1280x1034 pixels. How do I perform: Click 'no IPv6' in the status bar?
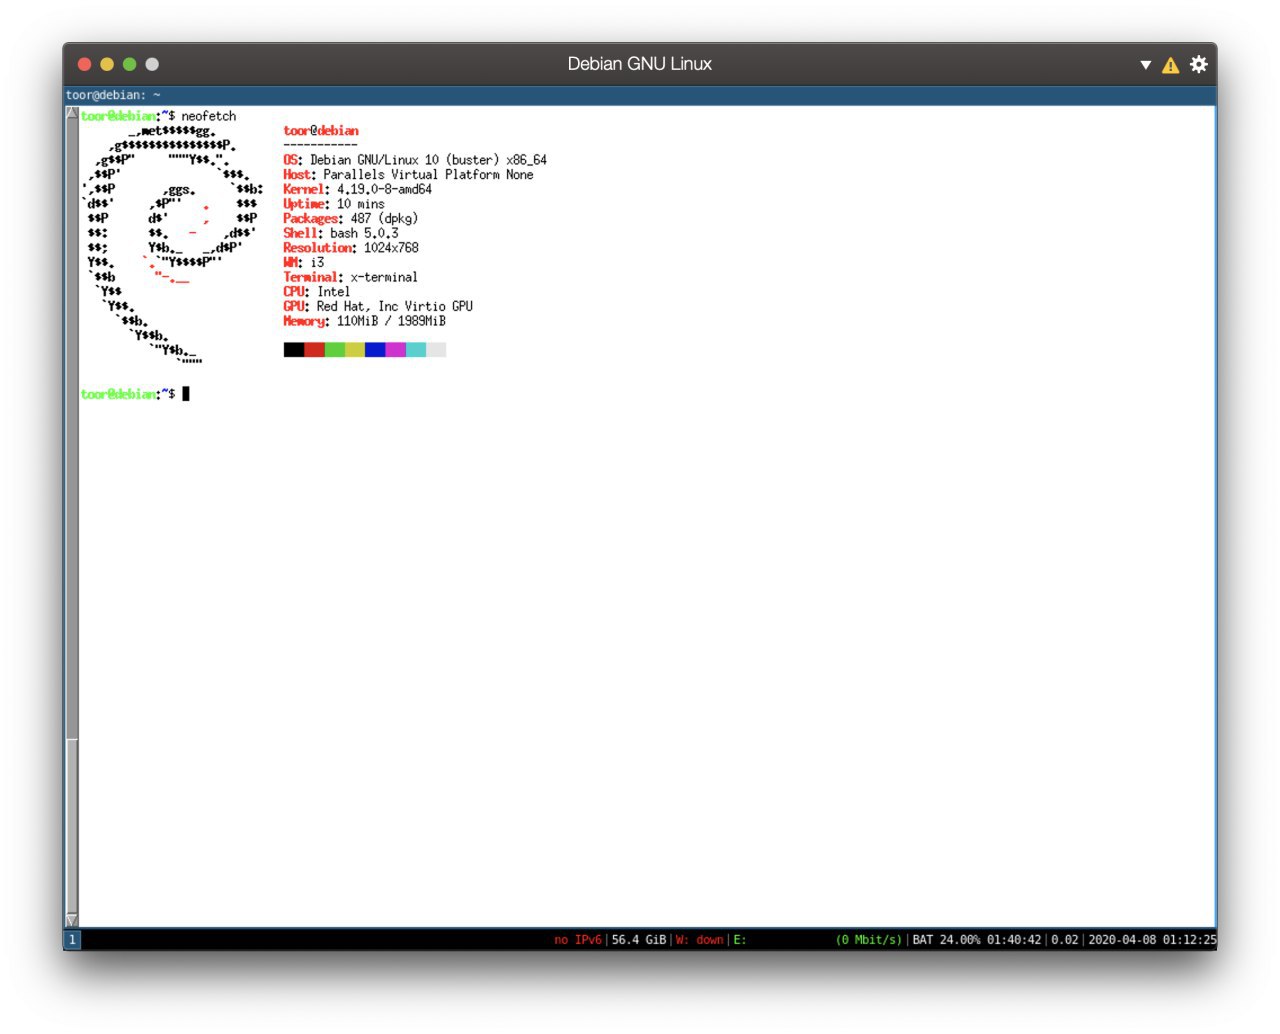pos(578,940)
